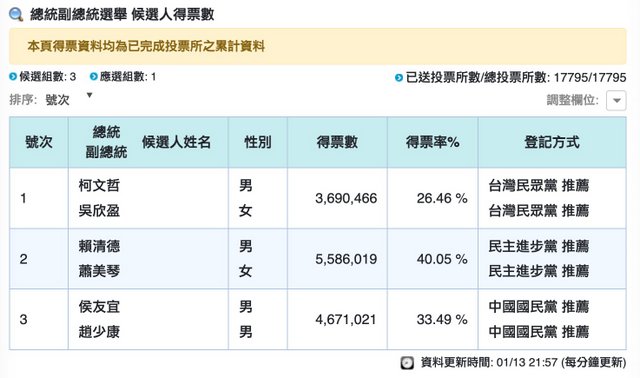Click the 17795/17795 polling station count
This screenshot has height=378, width=640.
[x=590, y=78]
